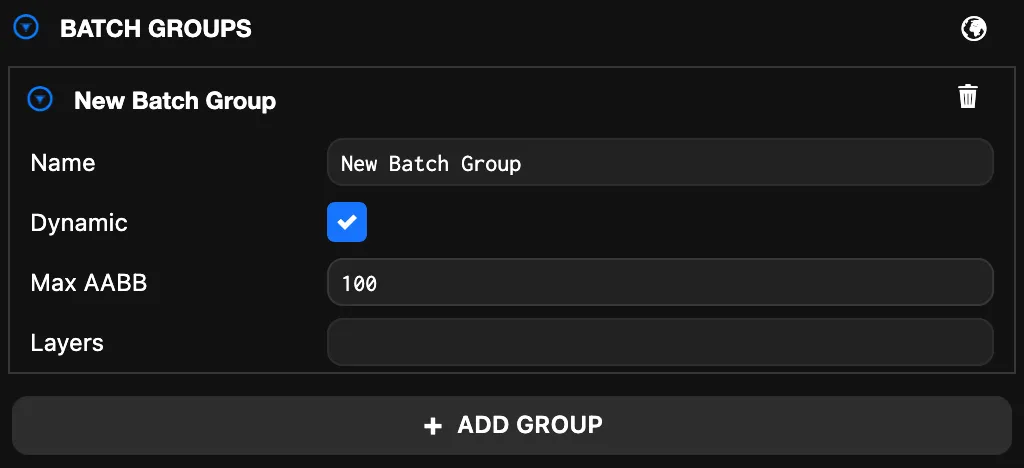Viewport: 1024px width, 468px height.
Task: Click the white checkmark in Dynamic box
Action: pos(347,222)
